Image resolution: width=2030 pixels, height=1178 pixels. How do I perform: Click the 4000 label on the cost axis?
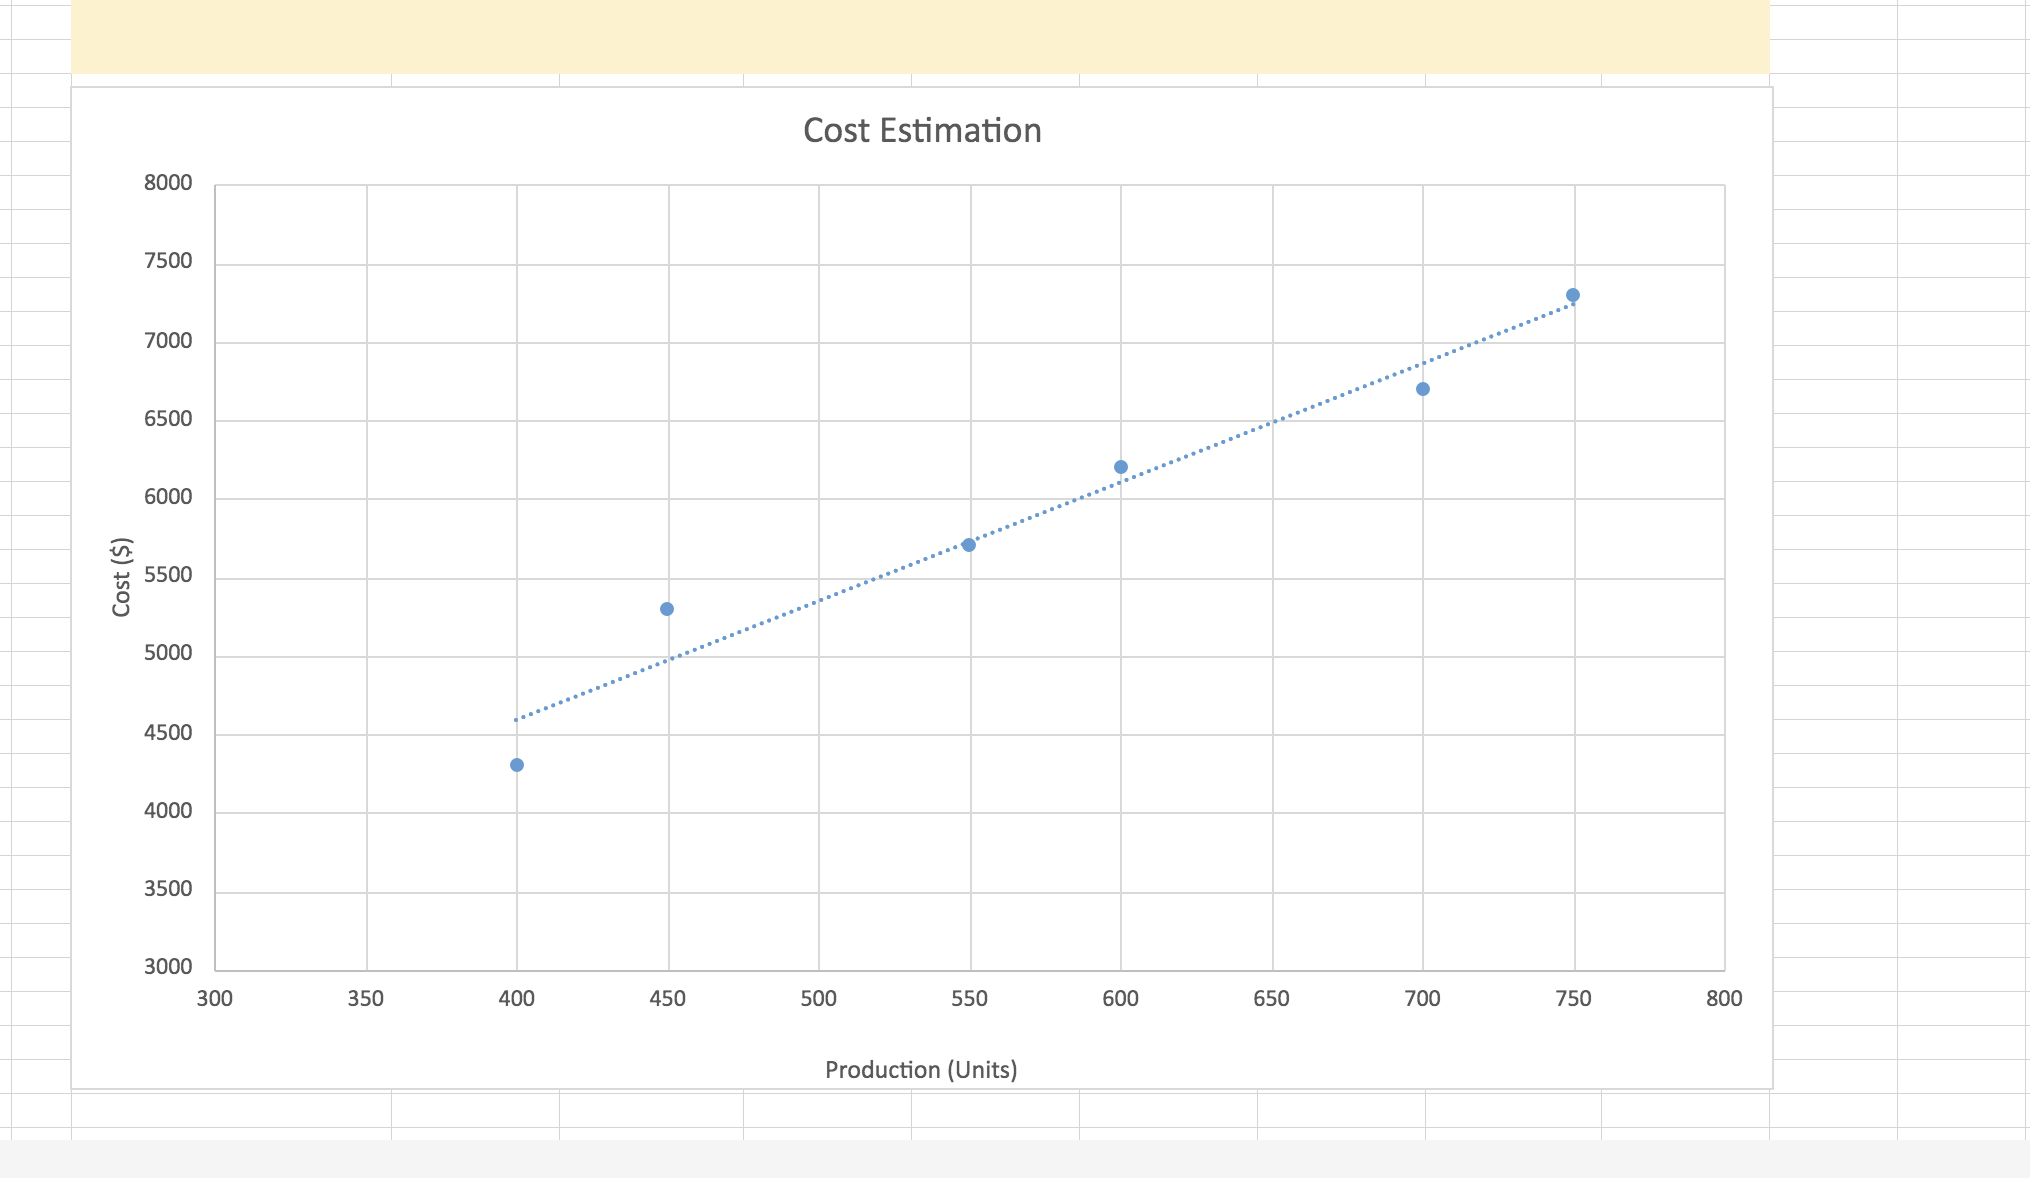click(x=168, y=811)
